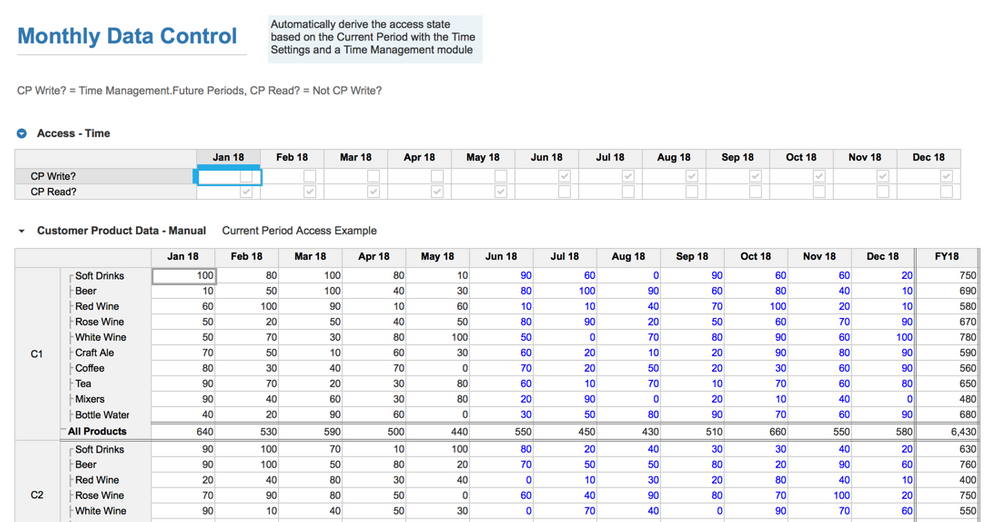Select the FY18 total cell showing 6,430
Viewport: 999px width, 522px height.
[946, 431]
